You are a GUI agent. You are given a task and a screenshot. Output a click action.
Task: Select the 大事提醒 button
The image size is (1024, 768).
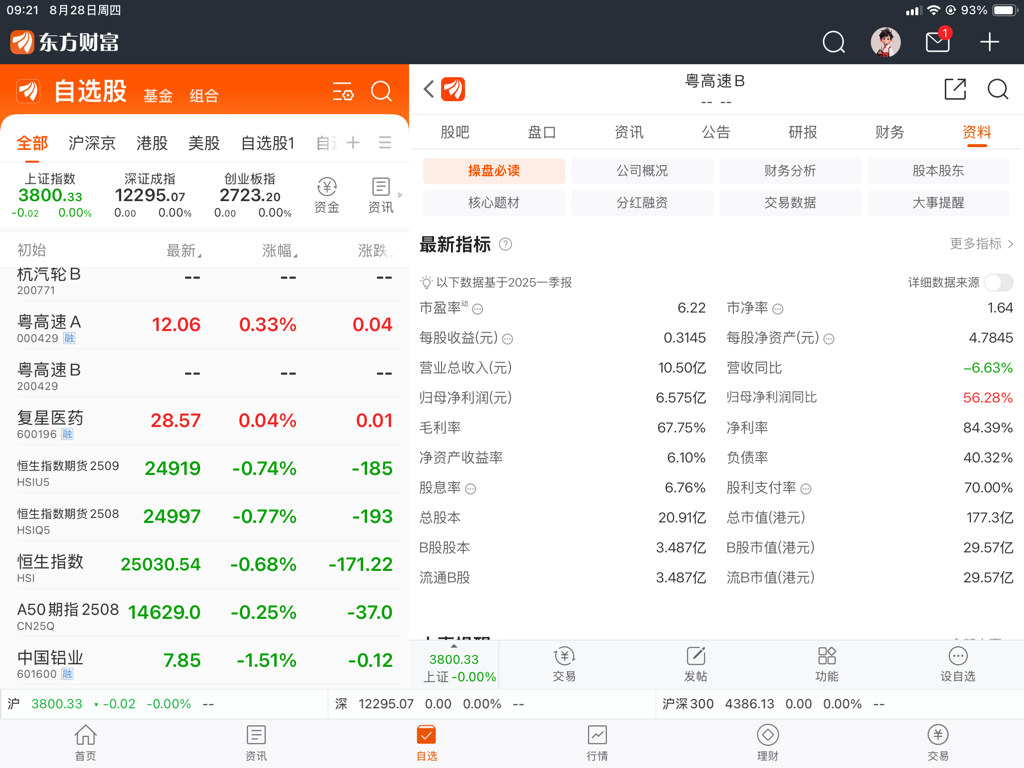(x=938, y=203)
